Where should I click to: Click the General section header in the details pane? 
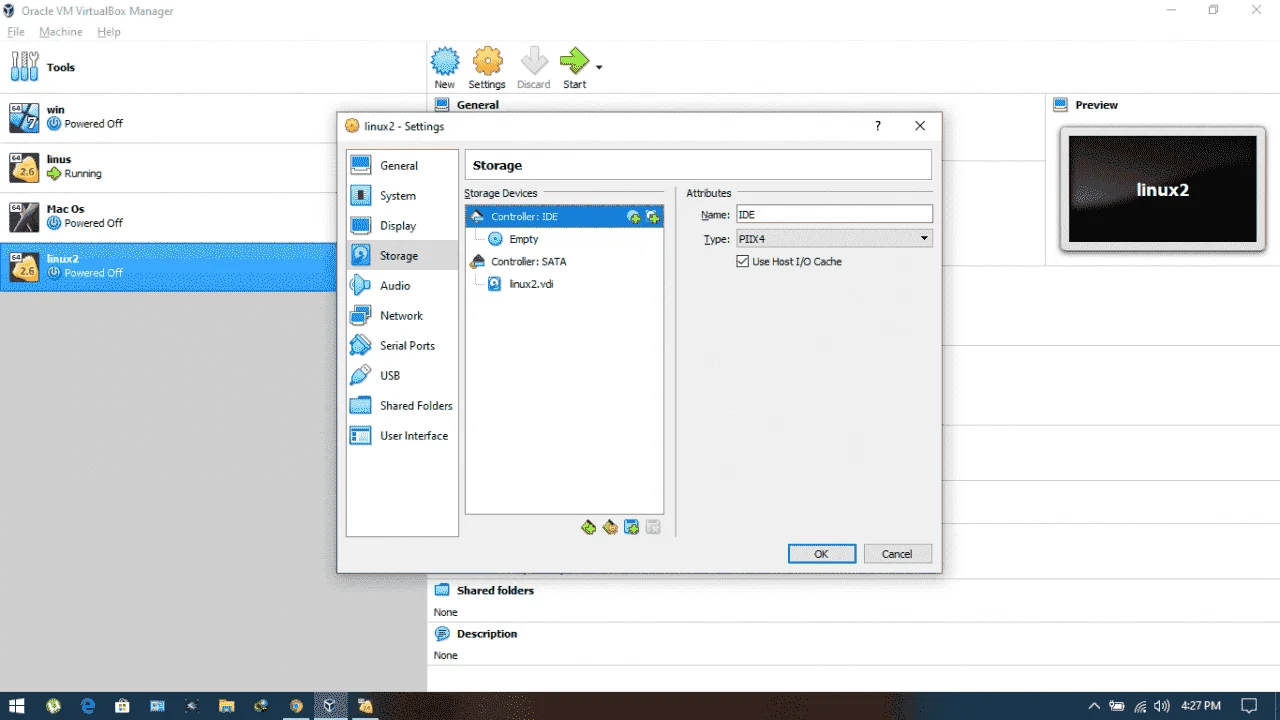478,105
